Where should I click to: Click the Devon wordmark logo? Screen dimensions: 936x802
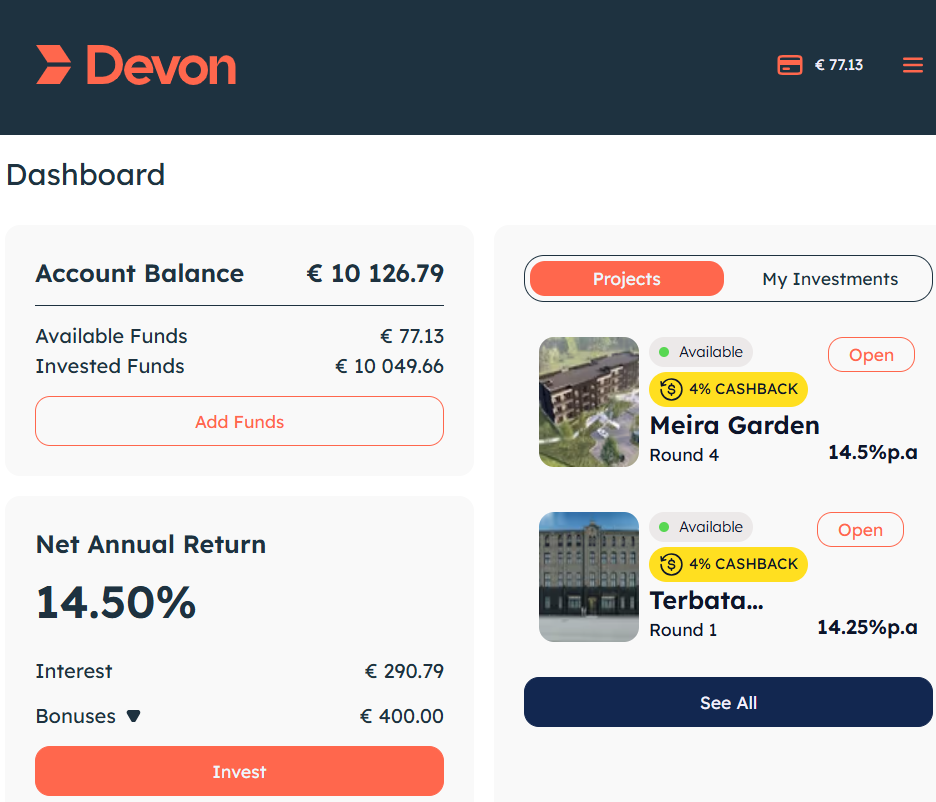161,65
